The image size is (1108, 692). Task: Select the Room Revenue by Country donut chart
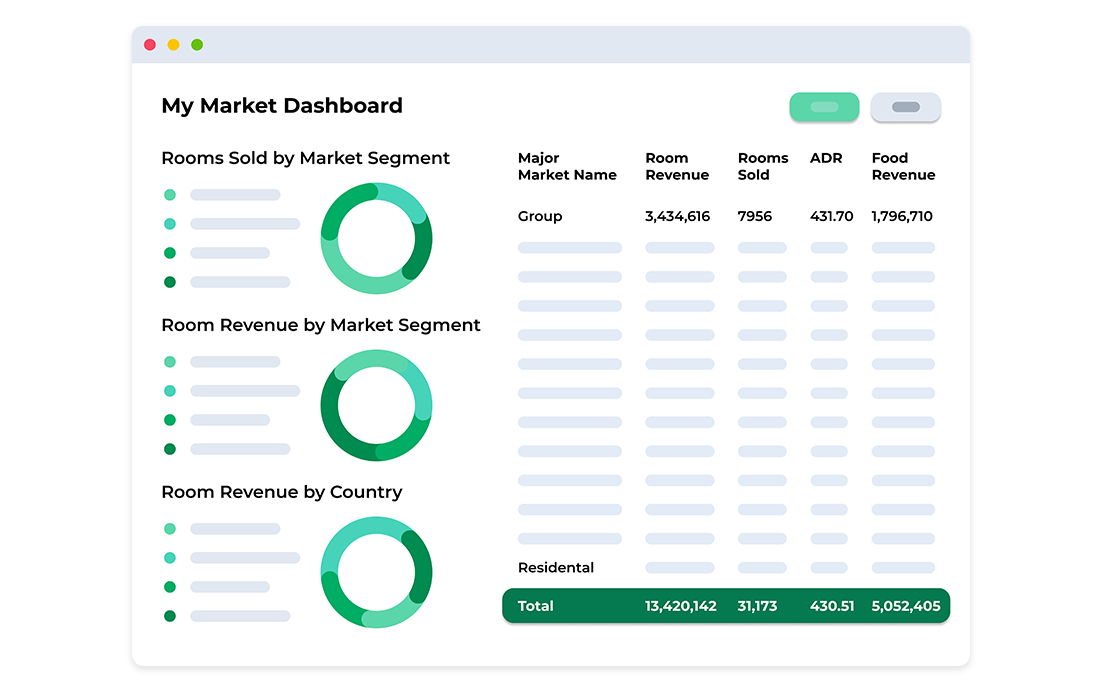coord(376,572)
